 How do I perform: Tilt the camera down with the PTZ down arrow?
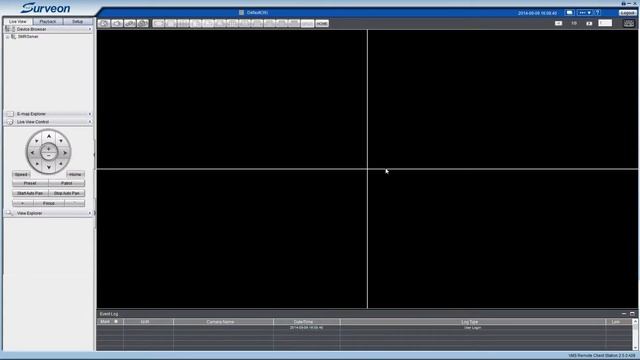[x=49, y=167]
